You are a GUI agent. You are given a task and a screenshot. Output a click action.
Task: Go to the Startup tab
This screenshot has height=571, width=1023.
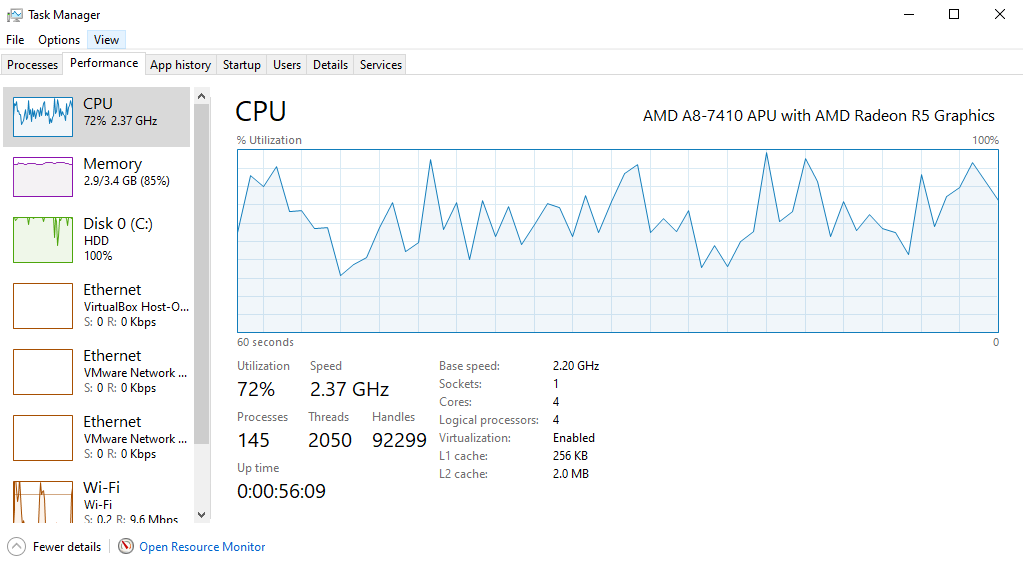[242, 65]
